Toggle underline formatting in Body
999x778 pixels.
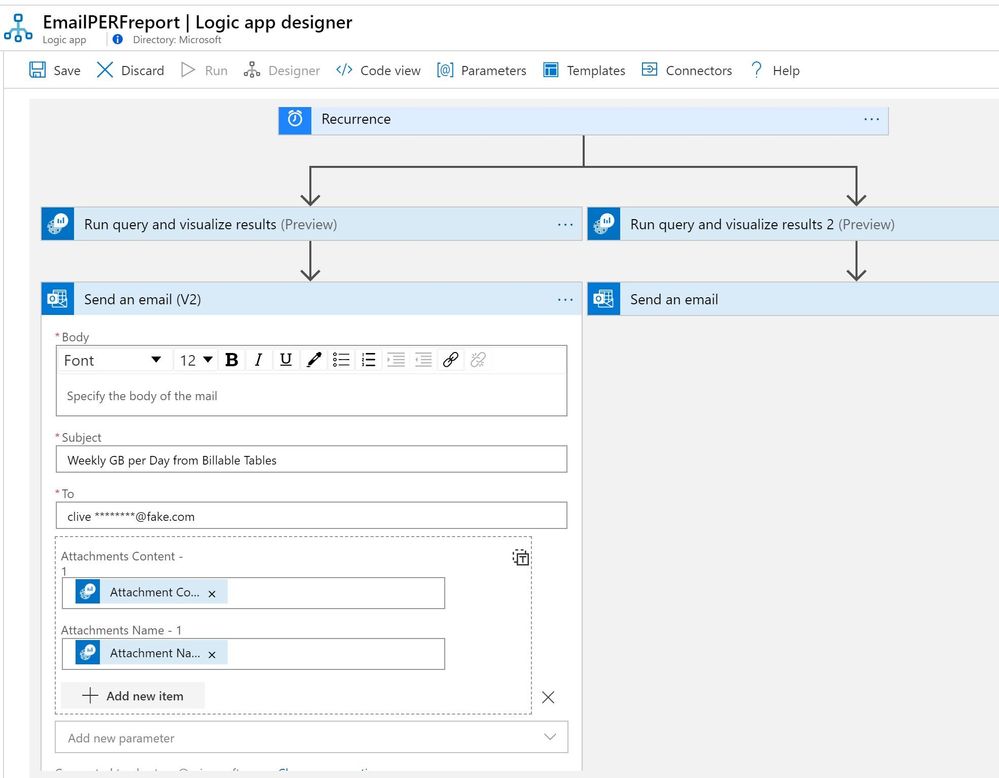286,360
